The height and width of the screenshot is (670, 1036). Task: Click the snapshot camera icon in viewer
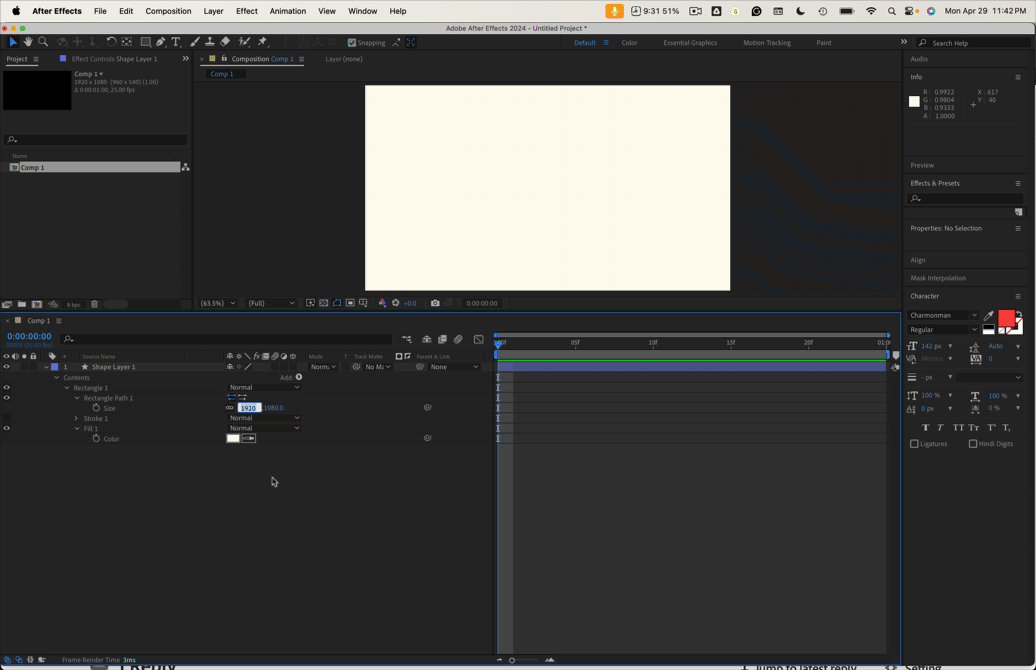tap(435, 303)
